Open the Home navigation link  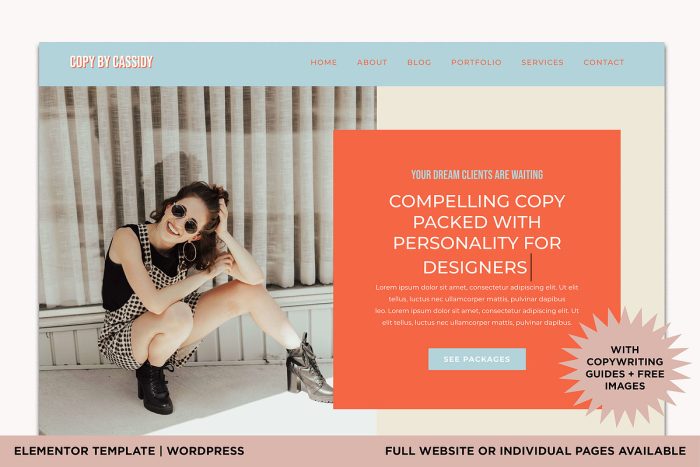point(324,63)
